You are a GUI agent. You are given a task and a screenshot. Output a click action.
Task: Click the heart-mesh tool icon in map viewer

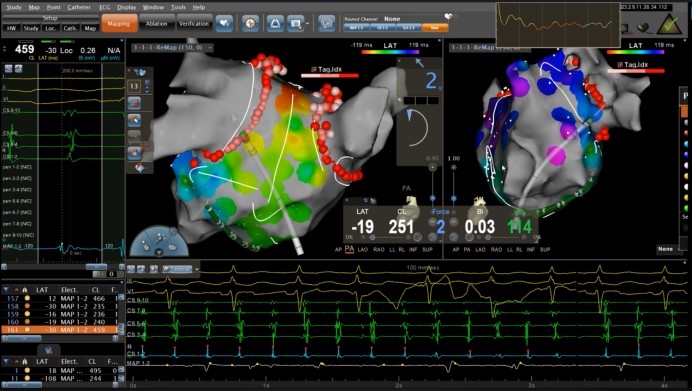coord(140,72)
